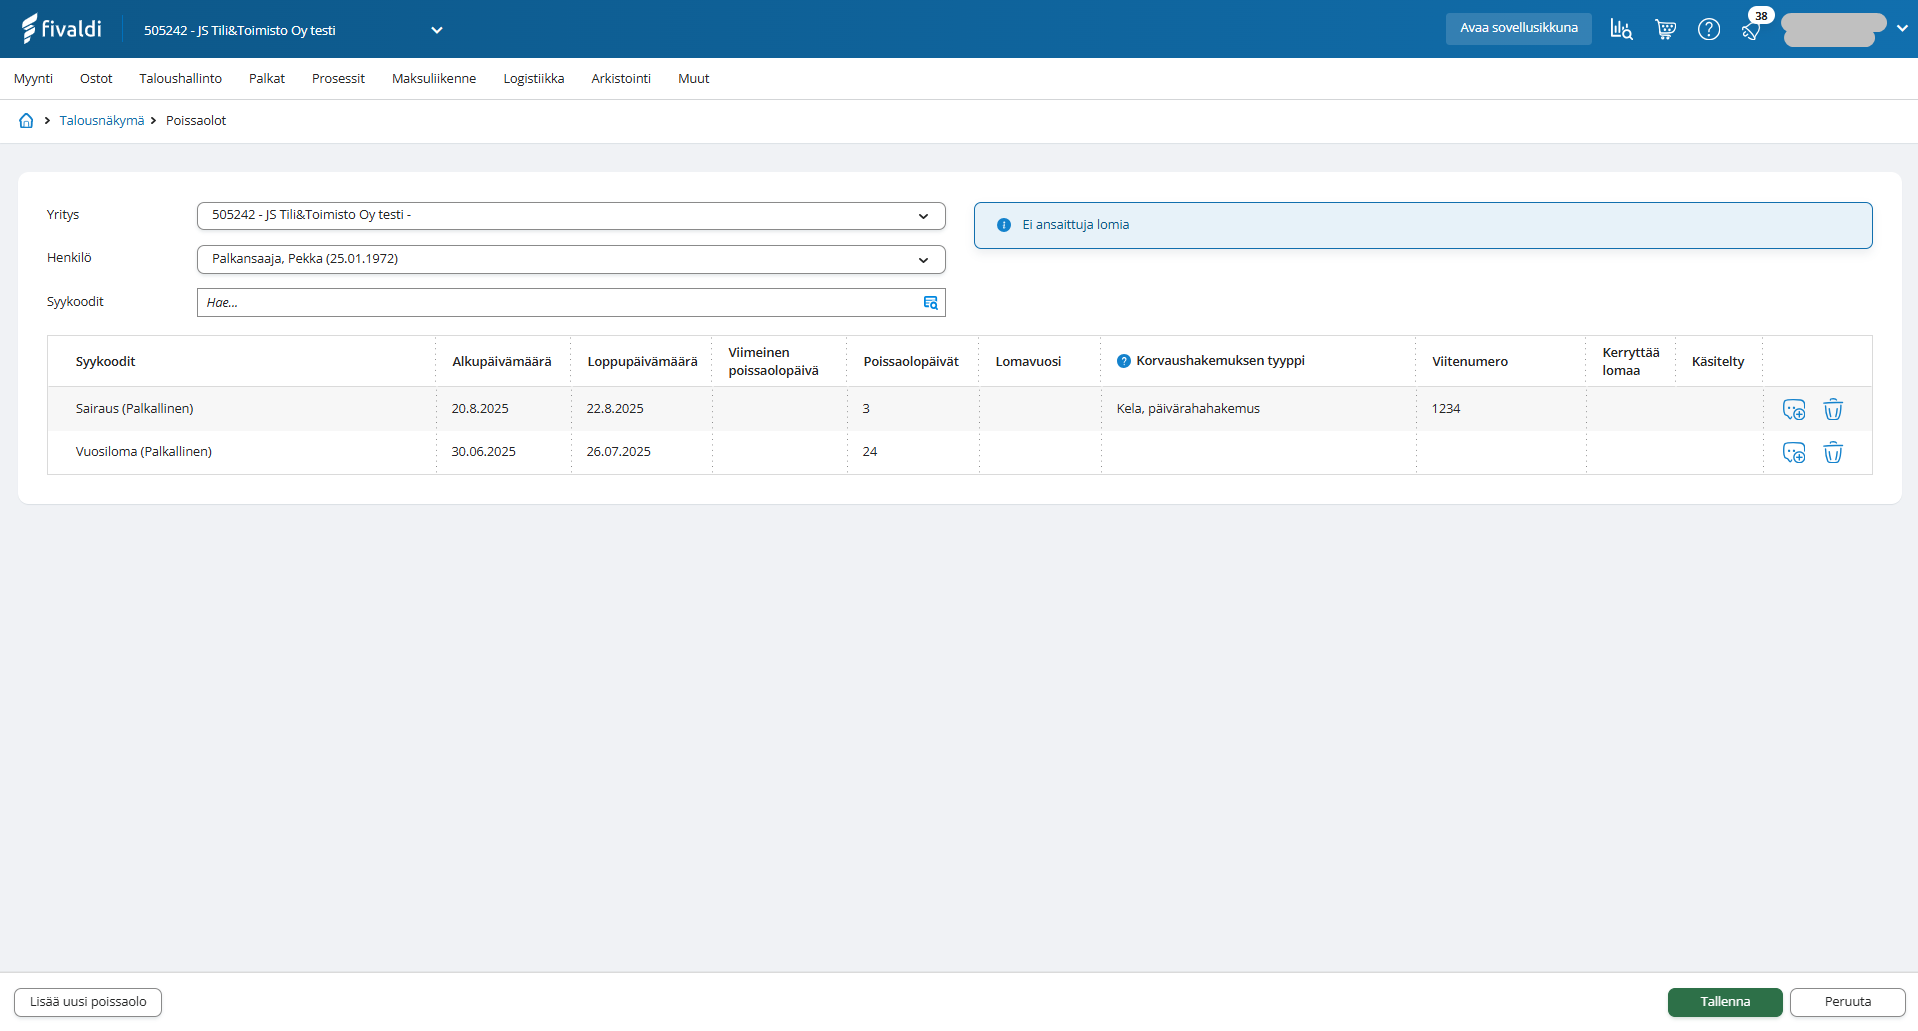Screen dimensions: 1918x1031
Task: Click Lisää uusi poissaolo button
Action: click(88, 1002)
